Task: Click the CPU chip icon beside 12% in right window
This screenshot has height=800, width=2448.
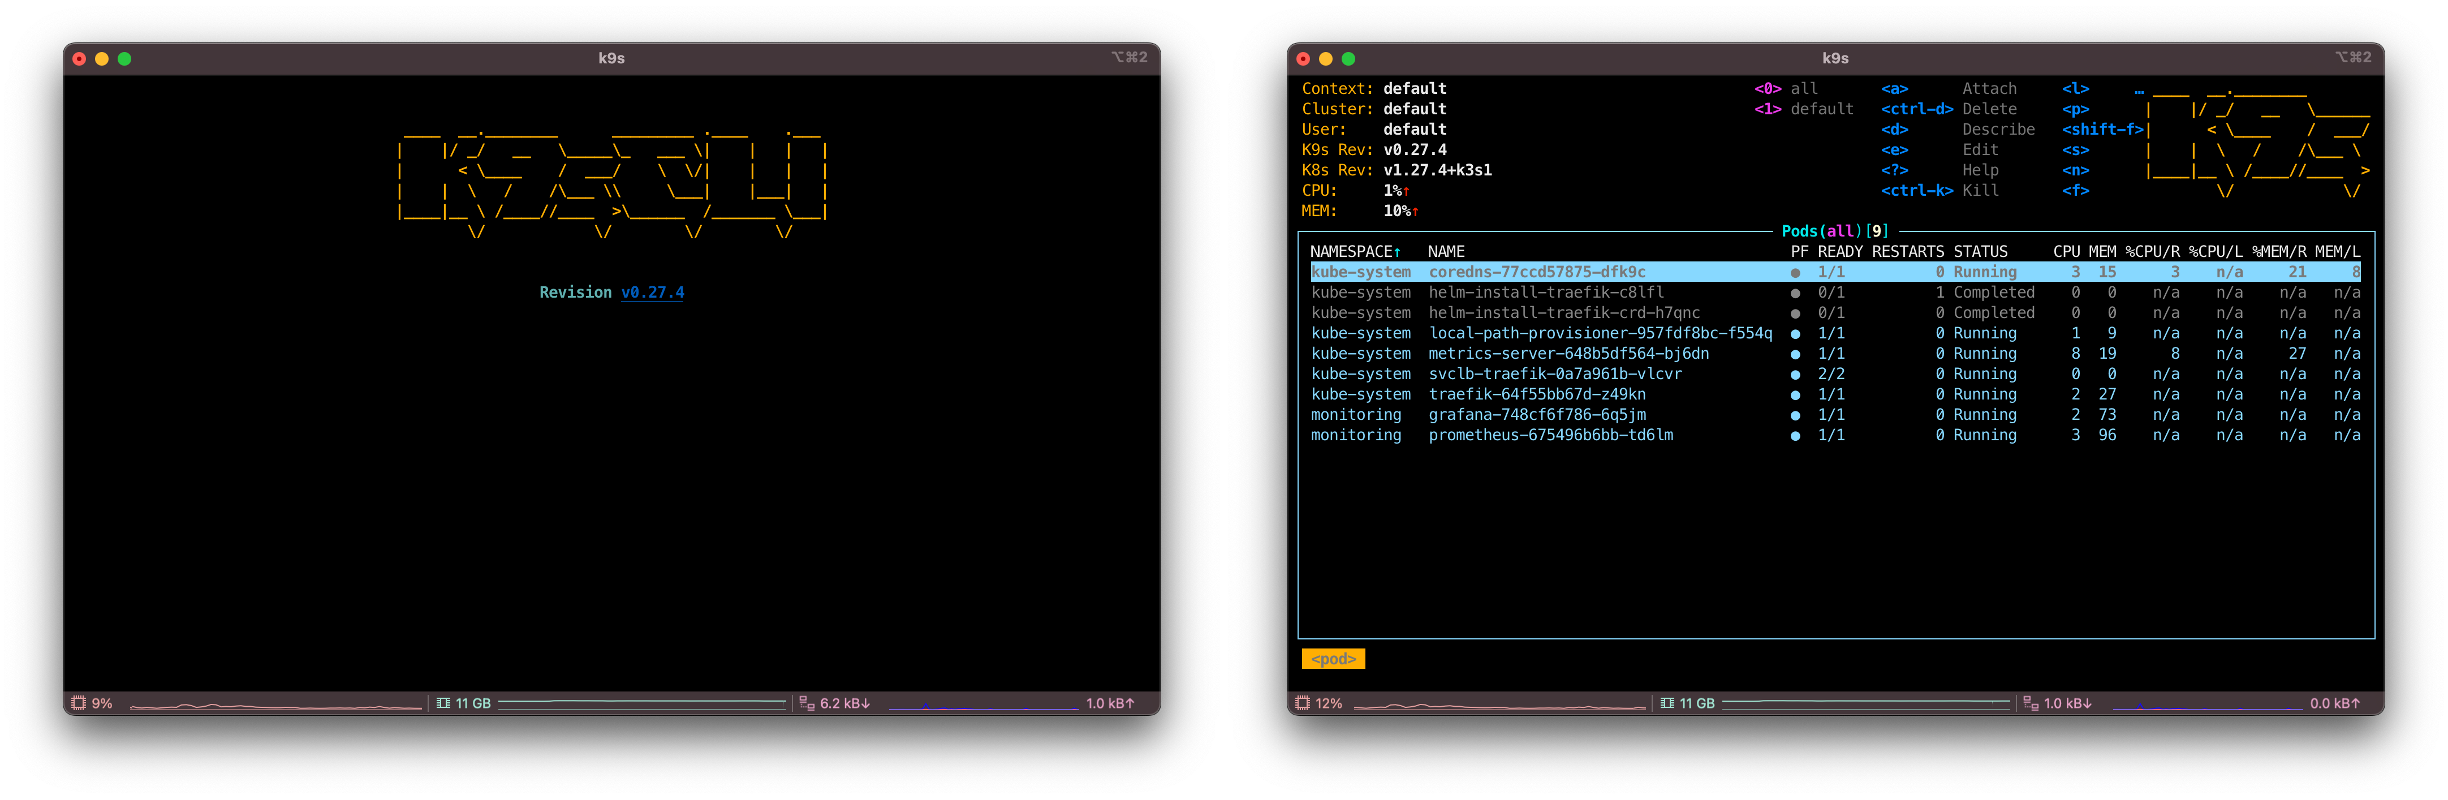Action: click(1302, 703)
